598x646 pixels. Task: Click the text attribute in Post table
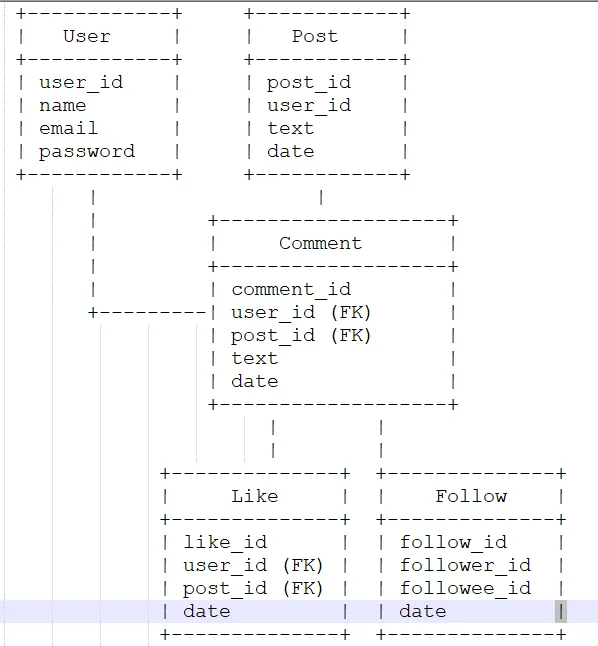tap(291, 129)
